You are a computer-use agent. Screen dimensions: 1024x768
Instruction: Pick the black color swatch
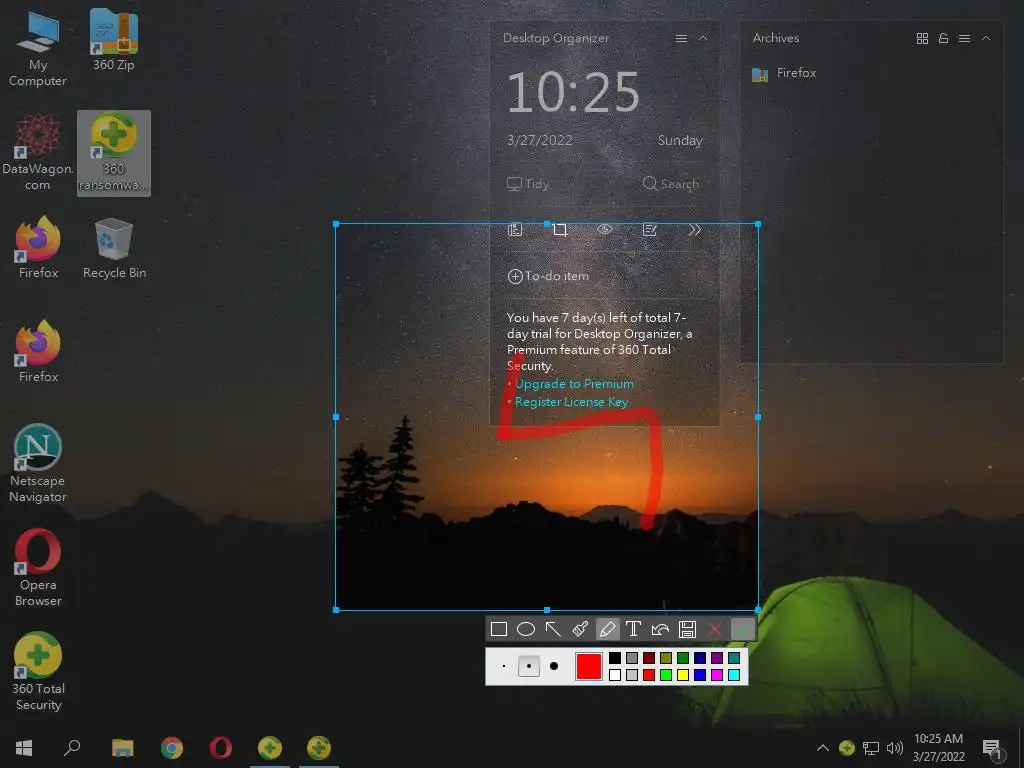(615, 658)
